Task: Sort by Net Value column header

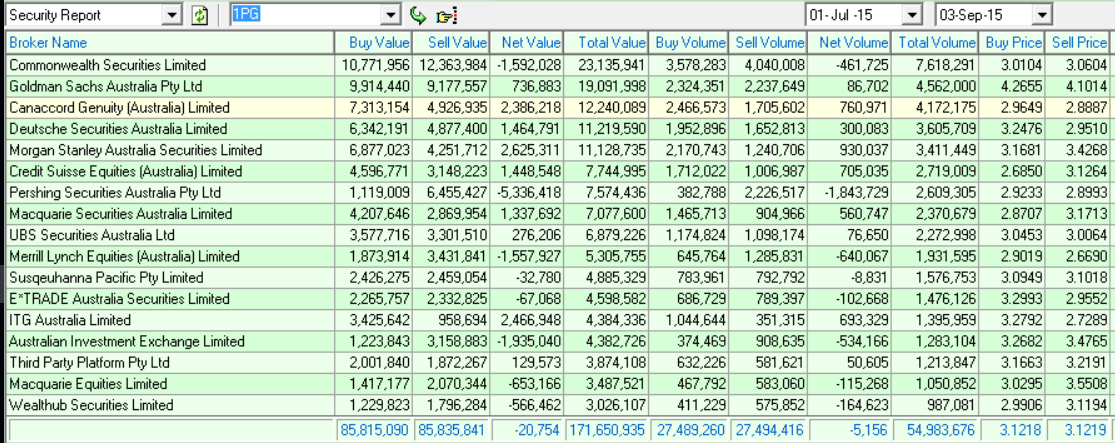Action: click(526, 43)
